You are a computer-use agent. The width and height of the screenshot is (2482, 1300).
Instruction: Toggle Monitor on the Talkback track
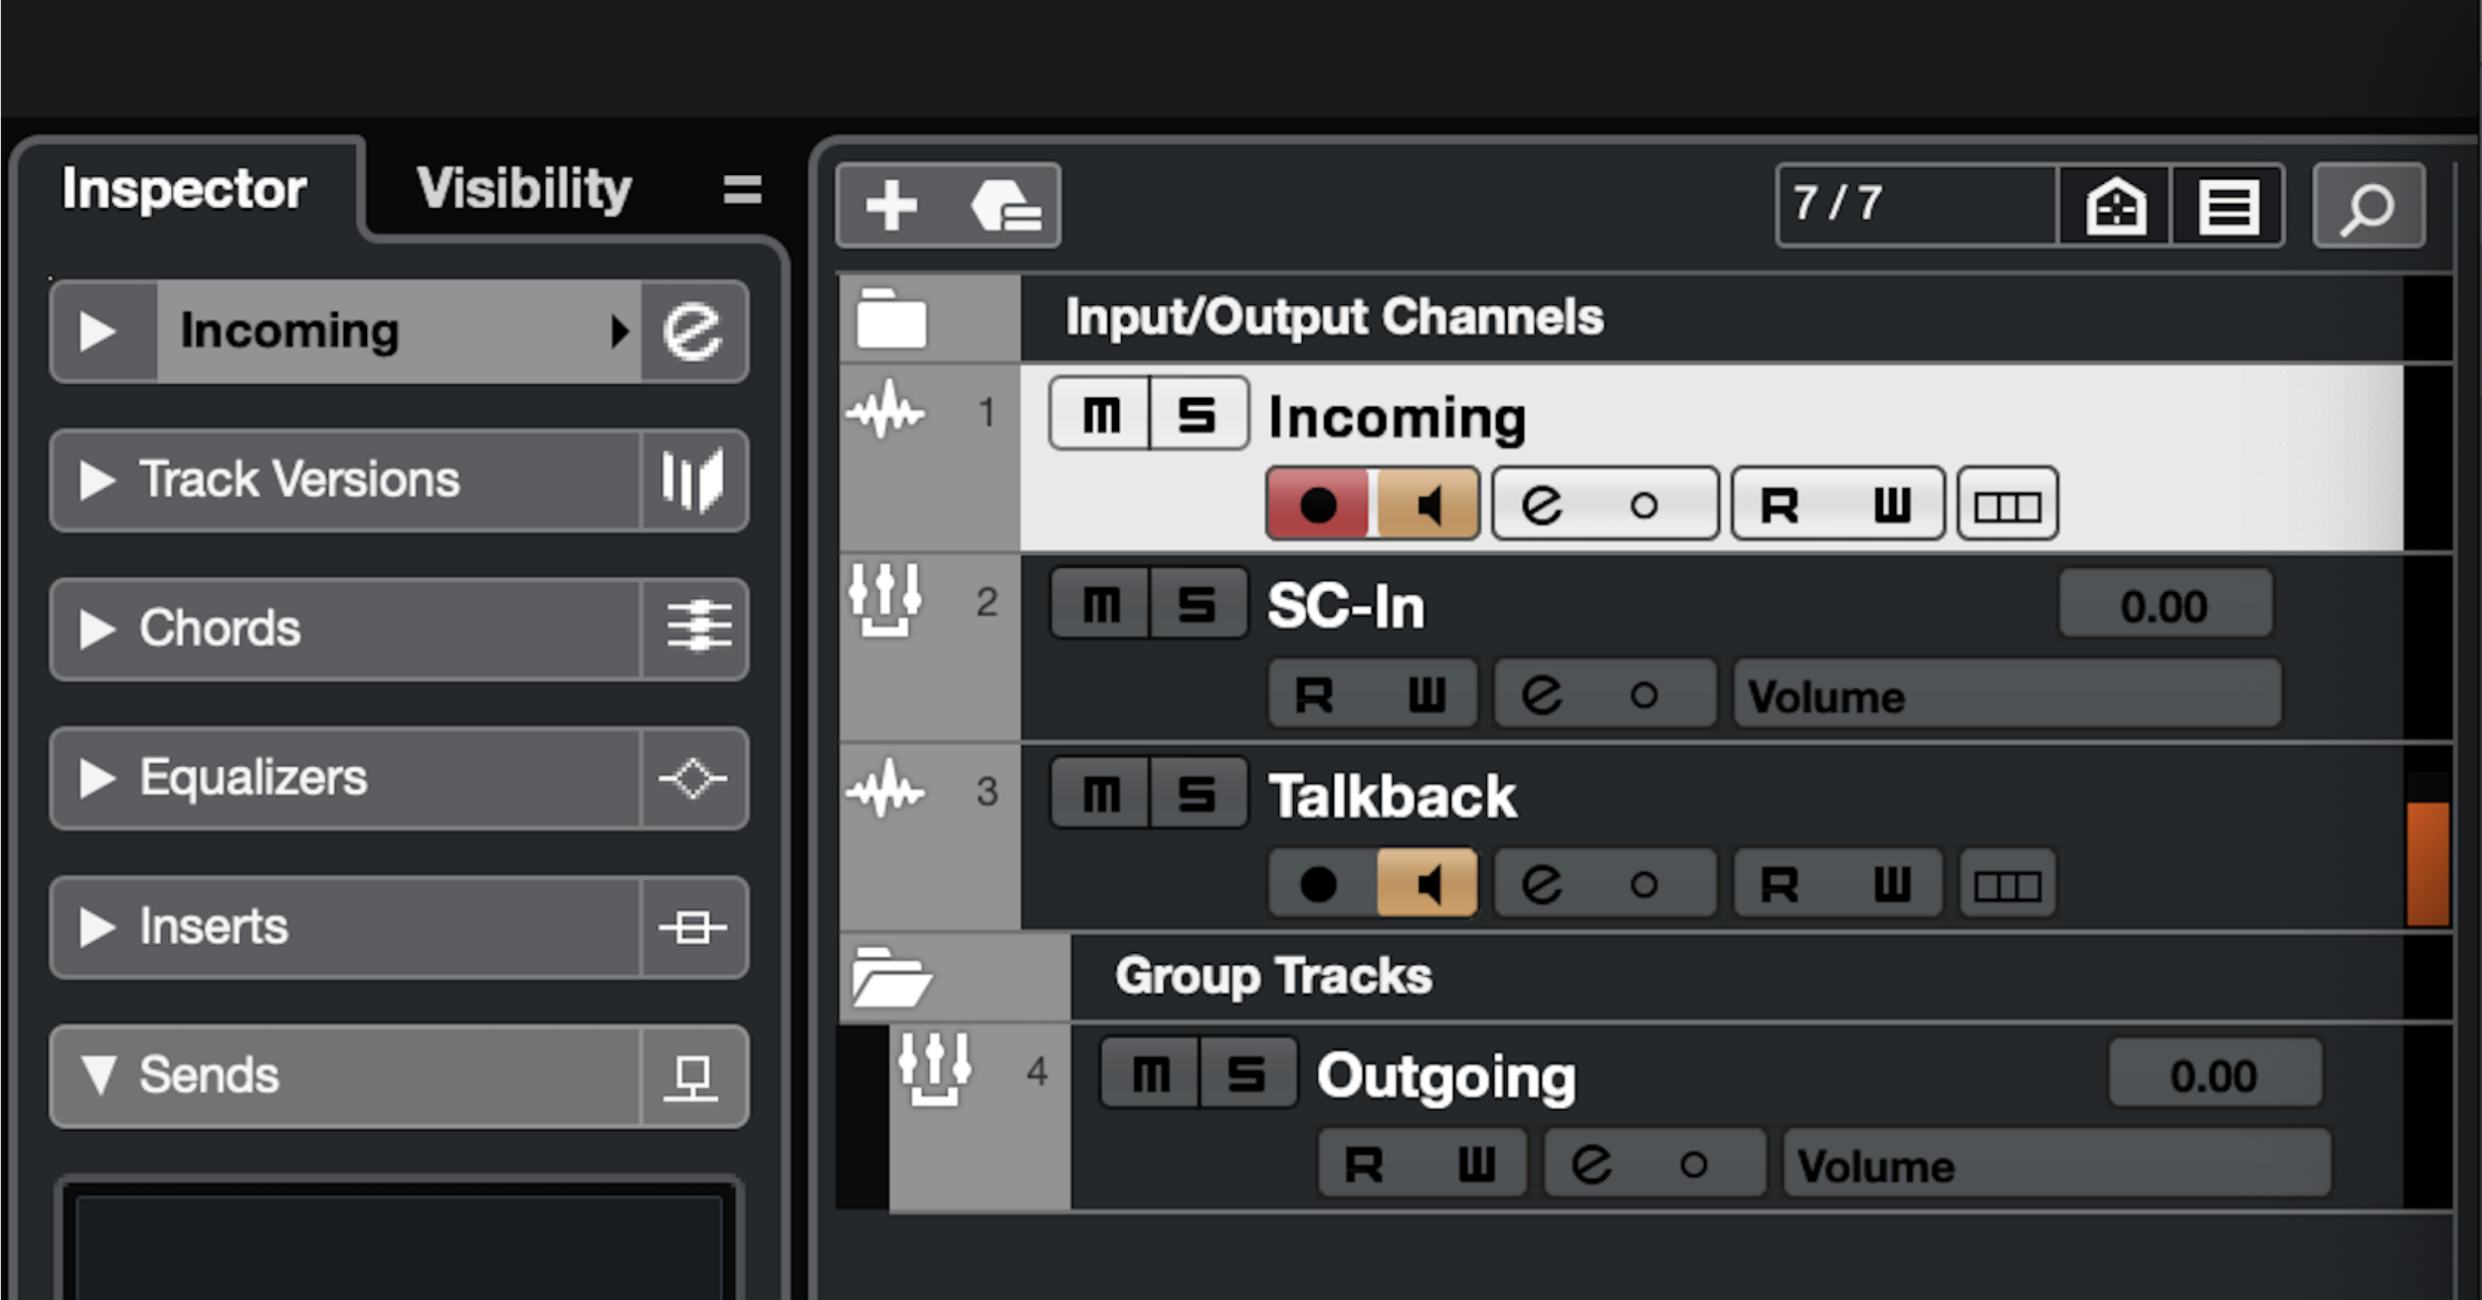coord(1427,884)
